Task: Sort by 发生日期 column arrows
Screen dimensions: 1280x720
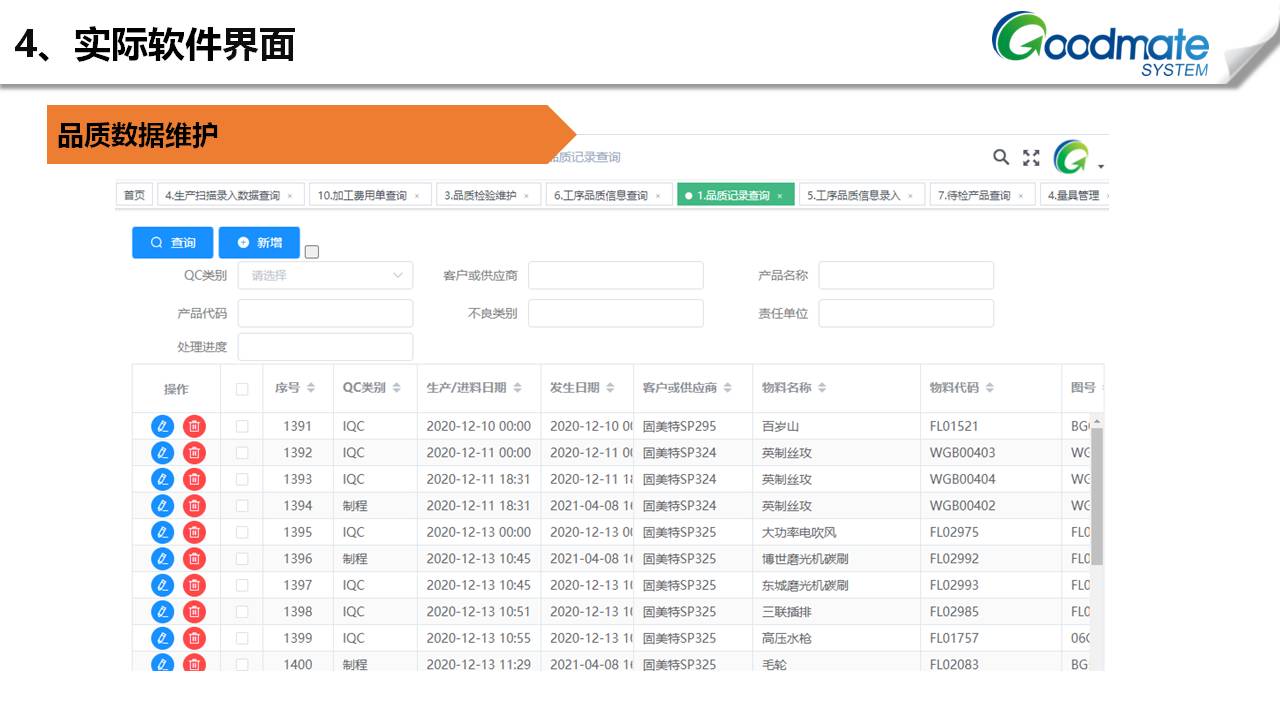Action: pyautogui.click(x=610, y=388)
